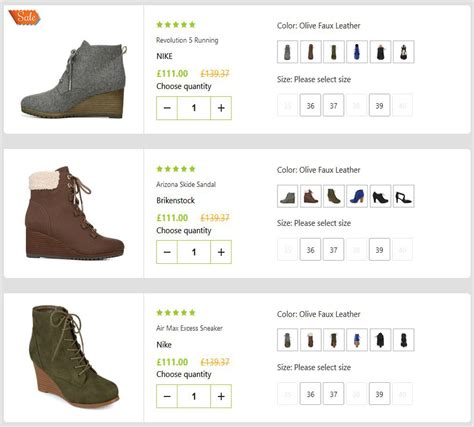Decrease quantity for Air Max Excess Sneaker
Image resolution: width=474 pixels, height=427 pixels.
(x=167, y=396)
